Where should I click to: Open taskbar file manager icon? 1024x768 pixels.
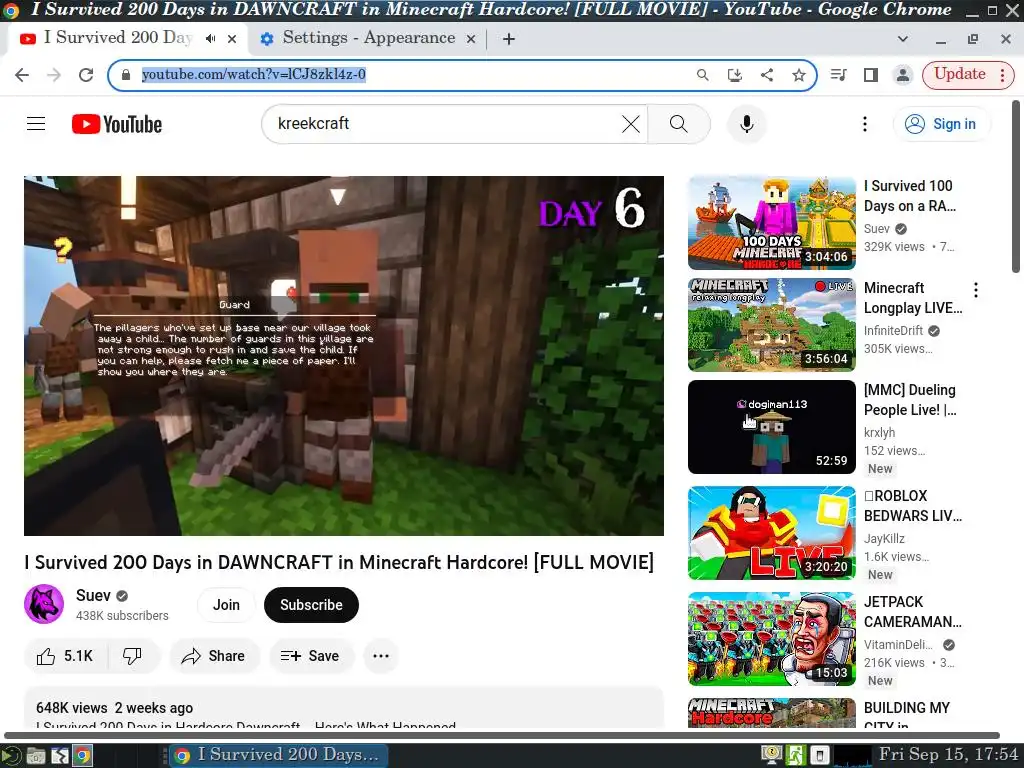point(36,756)
